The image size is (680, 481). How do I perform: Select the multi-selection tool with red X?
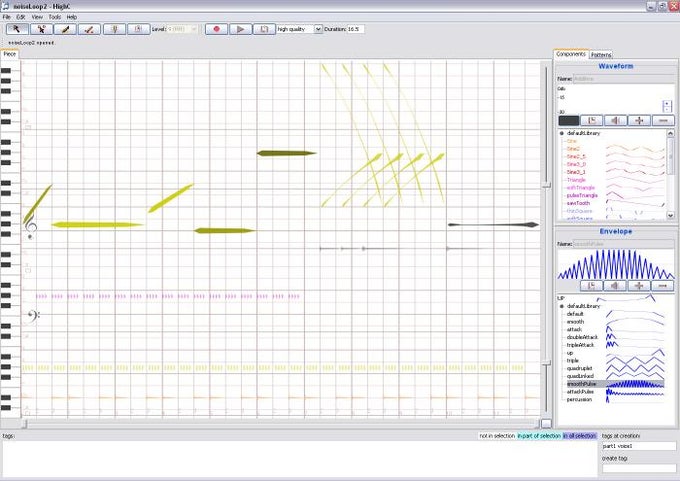(42, 29)
